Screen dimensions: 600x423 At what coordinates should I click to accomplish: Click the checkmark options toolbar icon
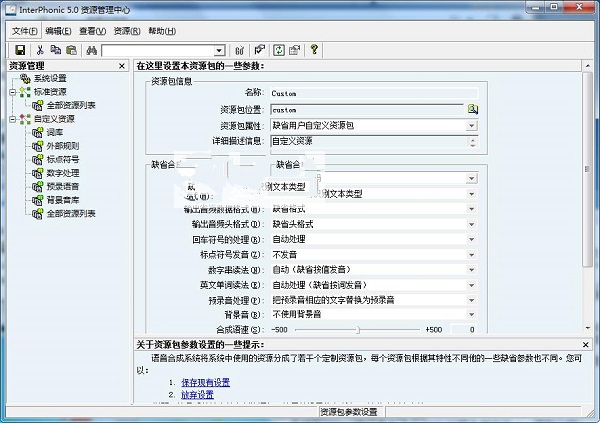(x=259, y=50)
